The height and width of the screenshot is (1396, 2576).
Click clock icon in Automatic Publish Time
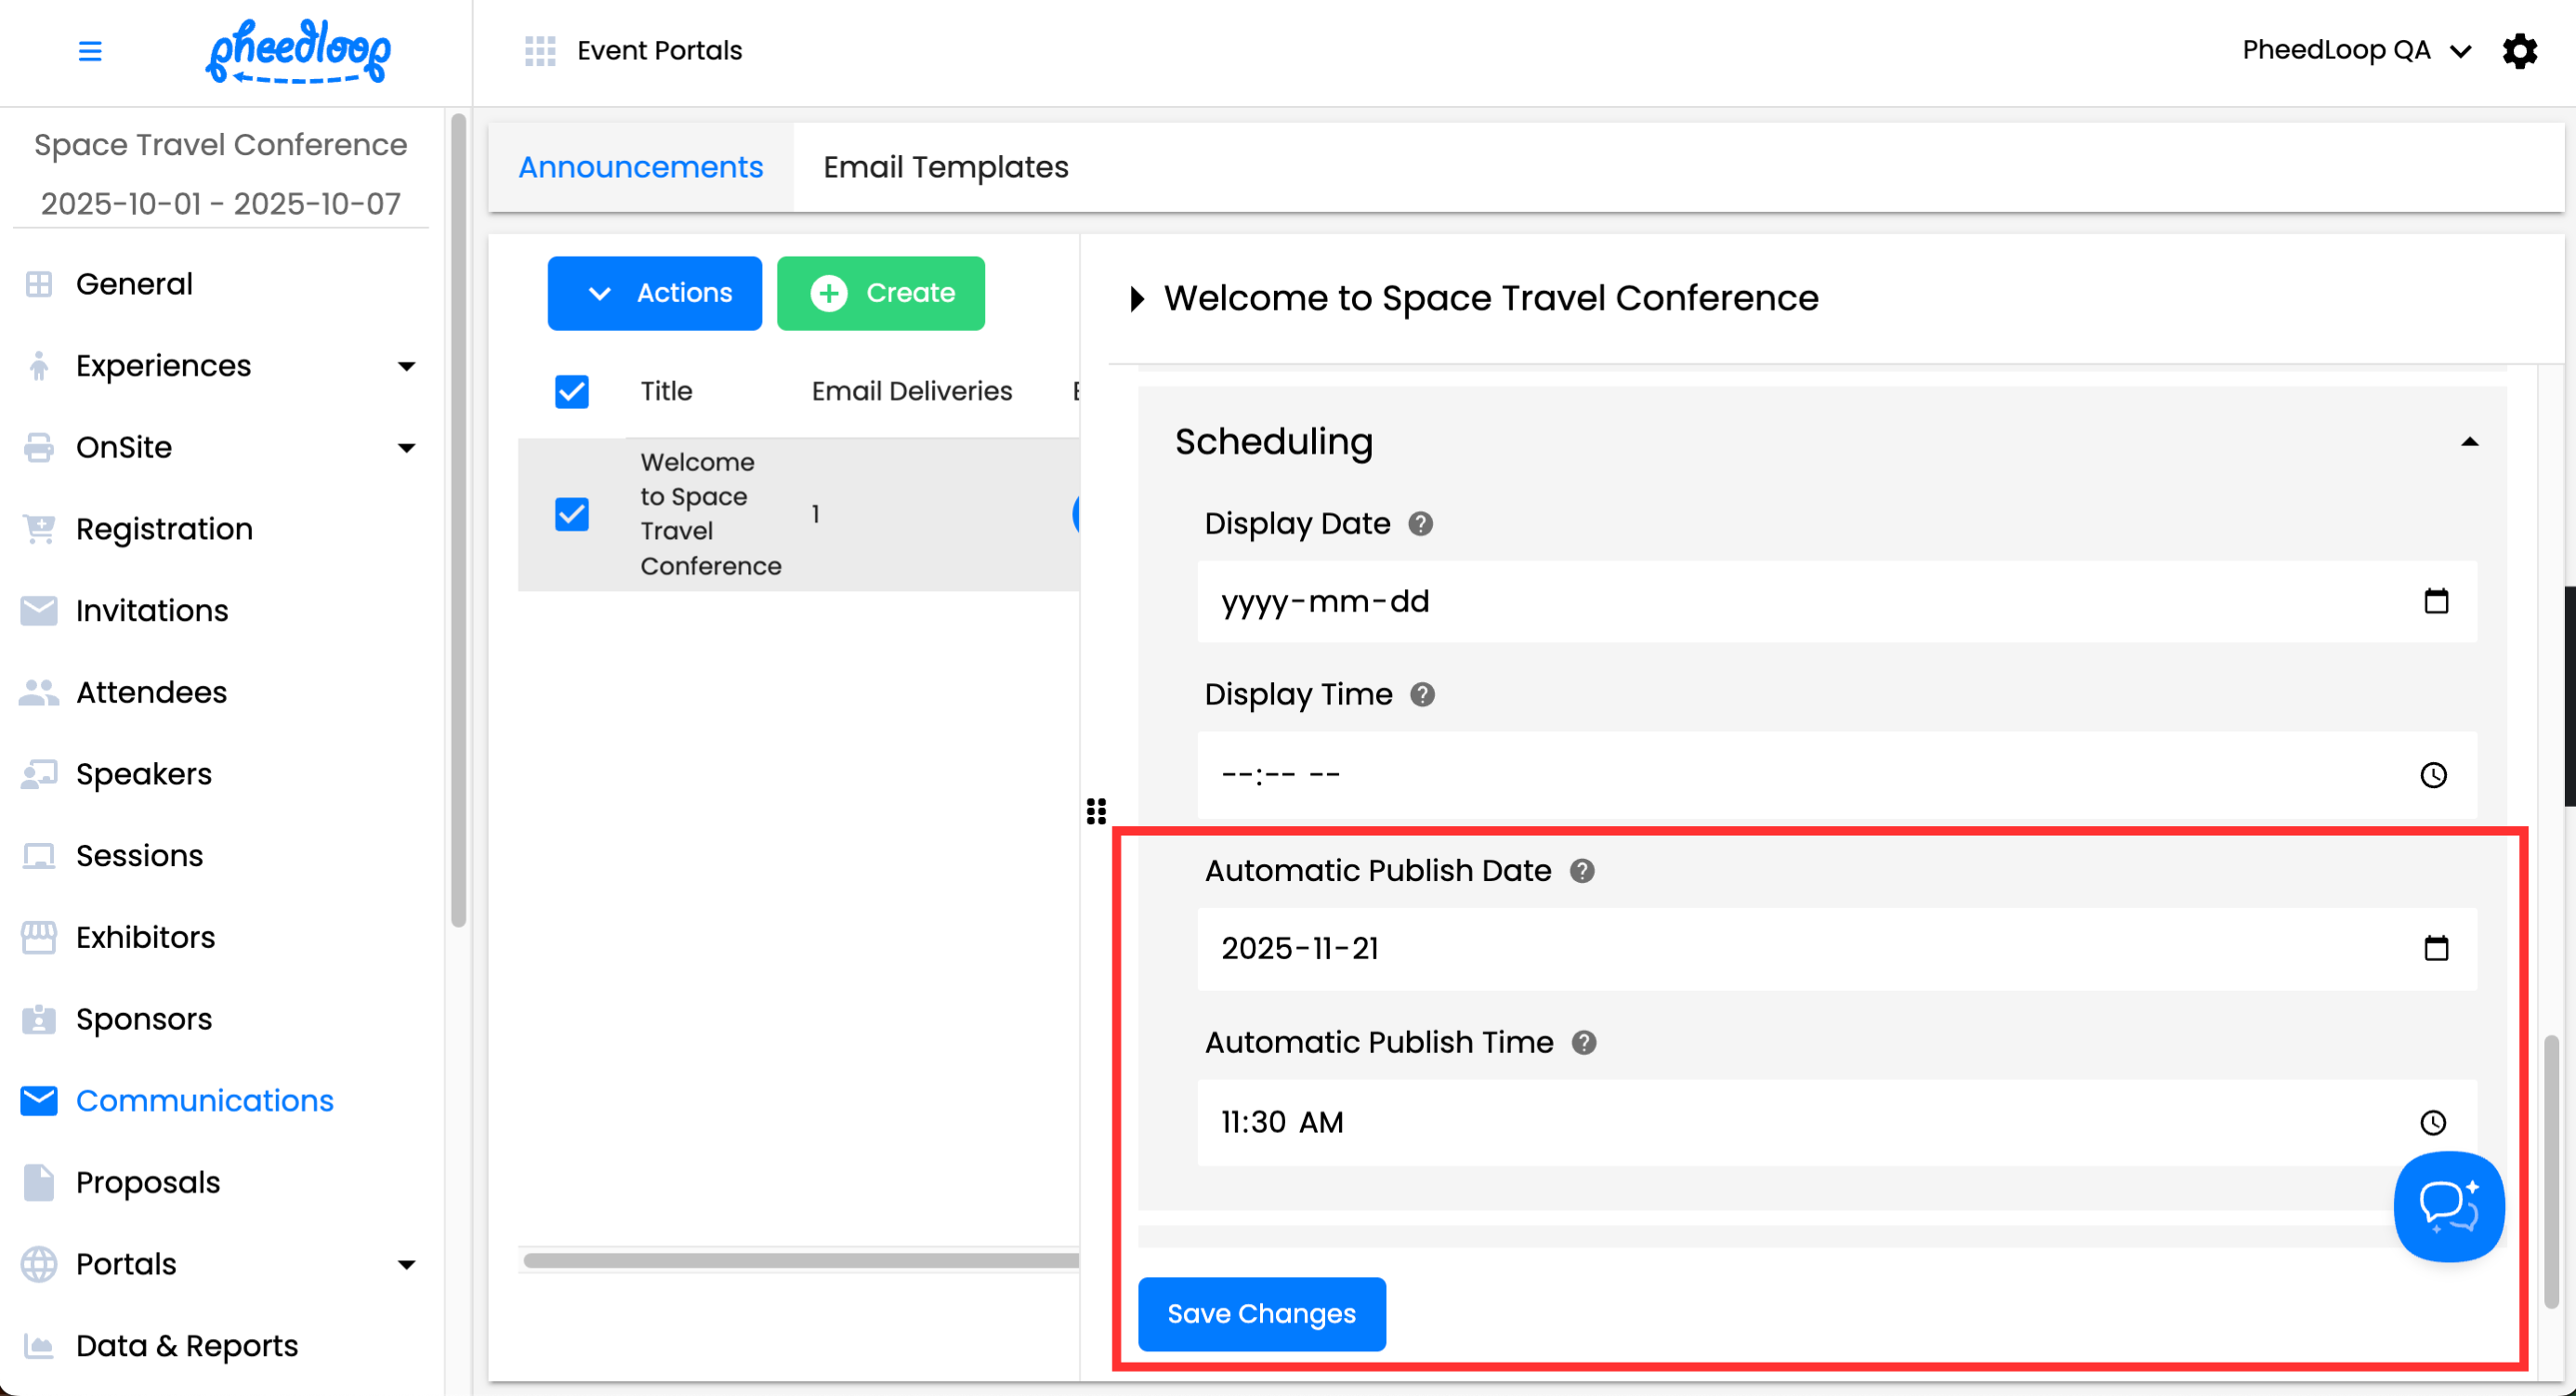[2432, 1122]
